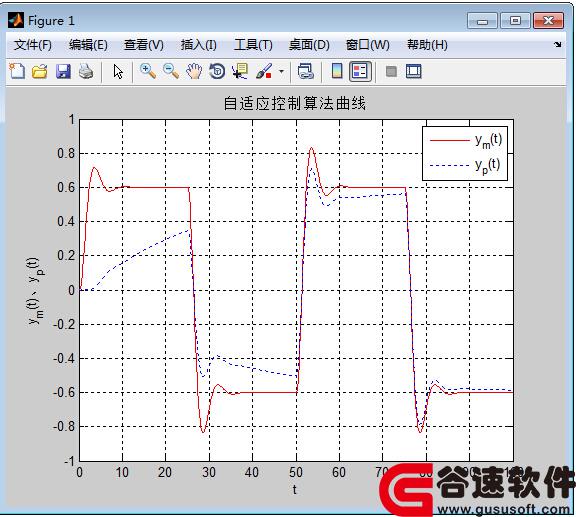Open a file with the folder icon

[40, 71]
